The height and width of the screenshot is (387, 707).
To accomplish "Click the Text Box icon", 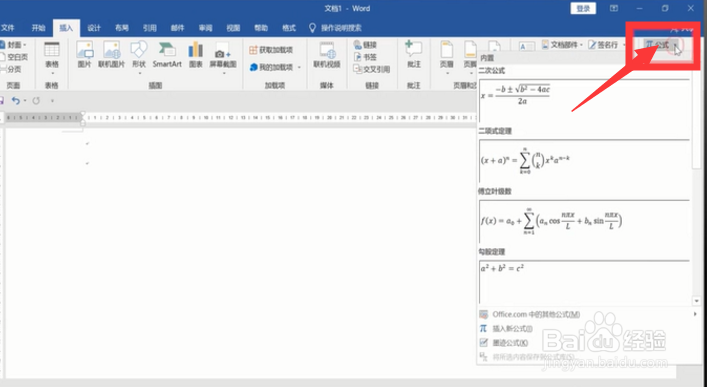I will tap(527, 46).
